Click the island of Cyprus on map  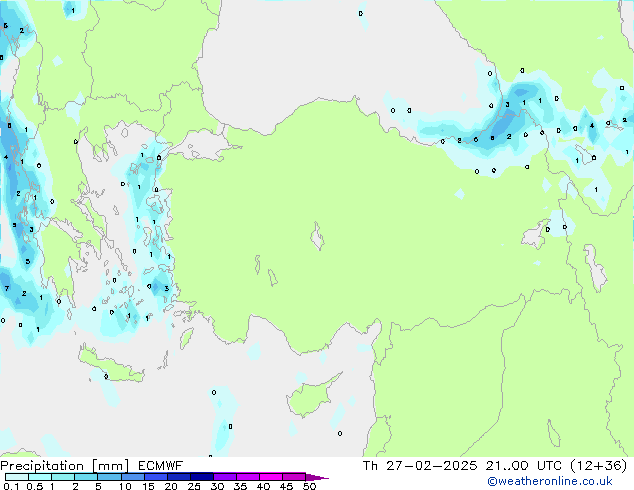pyautogui.click(x=310, y=397)
